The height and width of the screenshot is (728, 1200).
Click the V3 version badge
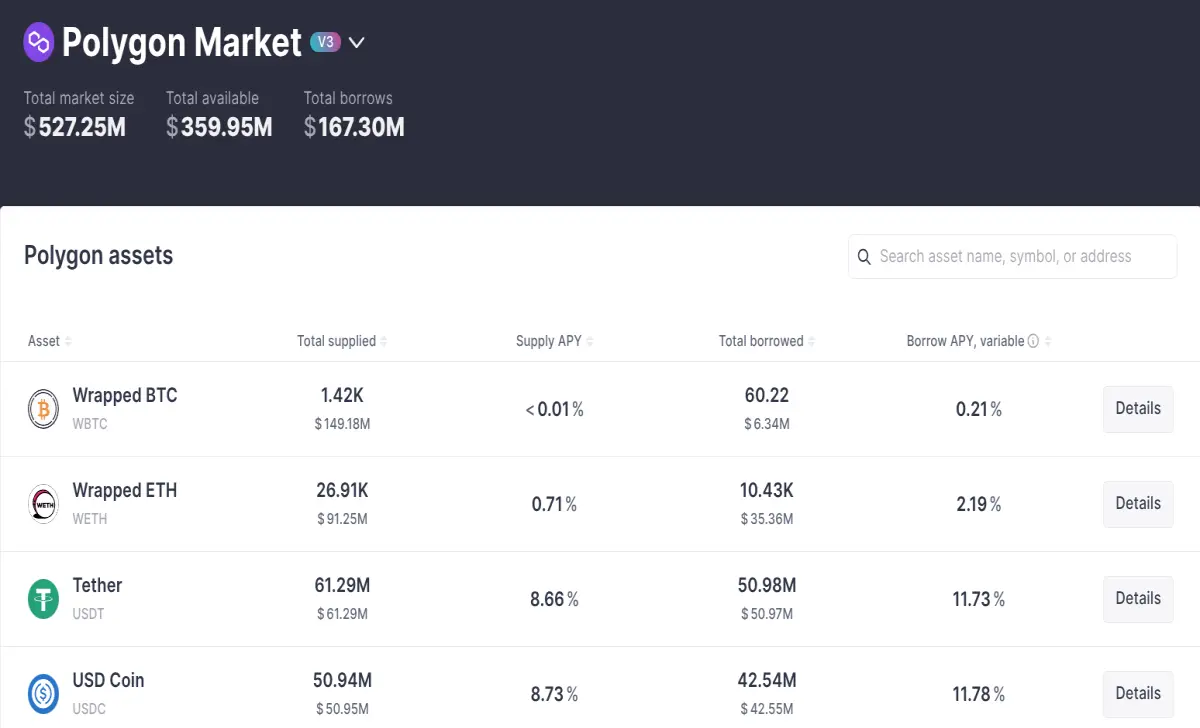[x=326, y=42]
